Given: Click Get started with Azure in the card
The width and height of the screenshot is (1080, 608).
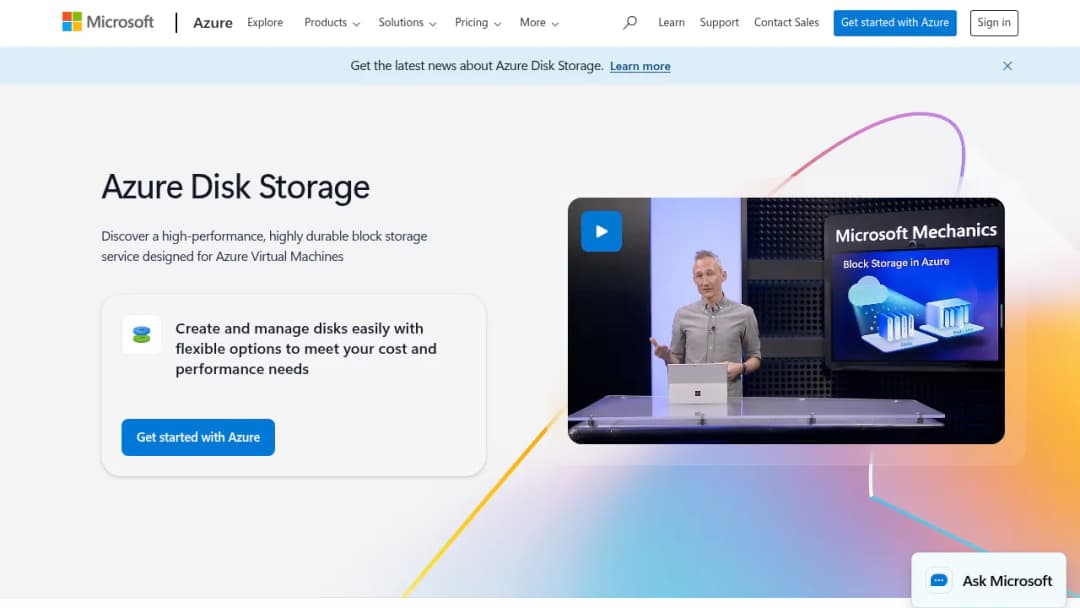Looking at the screenshot, I should tap(198, 437).
